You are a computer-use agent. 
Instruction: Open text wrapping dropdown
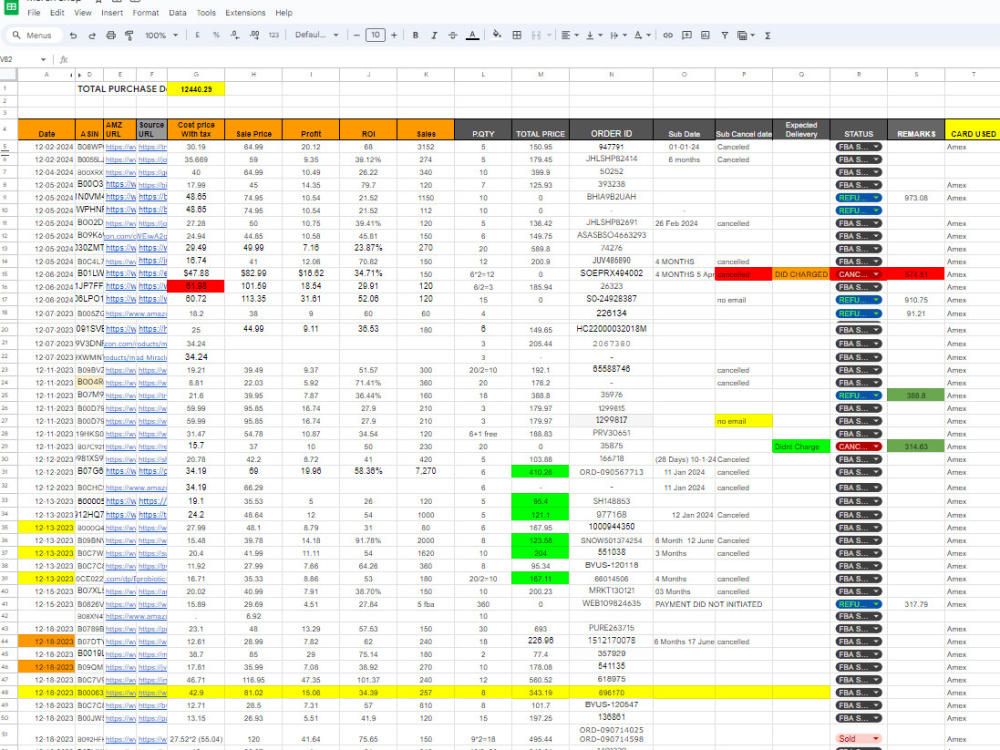(618, 36)
